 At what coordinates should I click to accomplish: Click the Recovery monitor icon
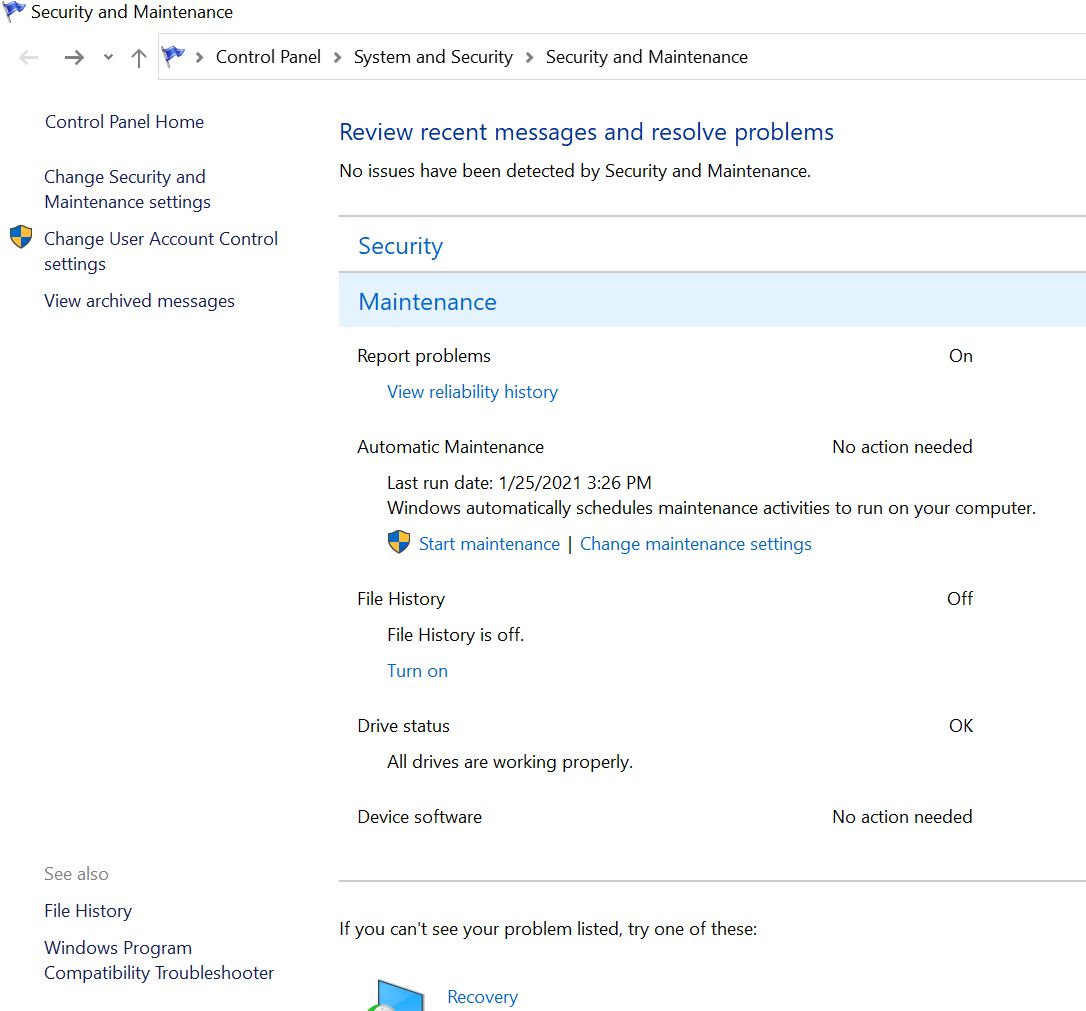coord(399,994)
